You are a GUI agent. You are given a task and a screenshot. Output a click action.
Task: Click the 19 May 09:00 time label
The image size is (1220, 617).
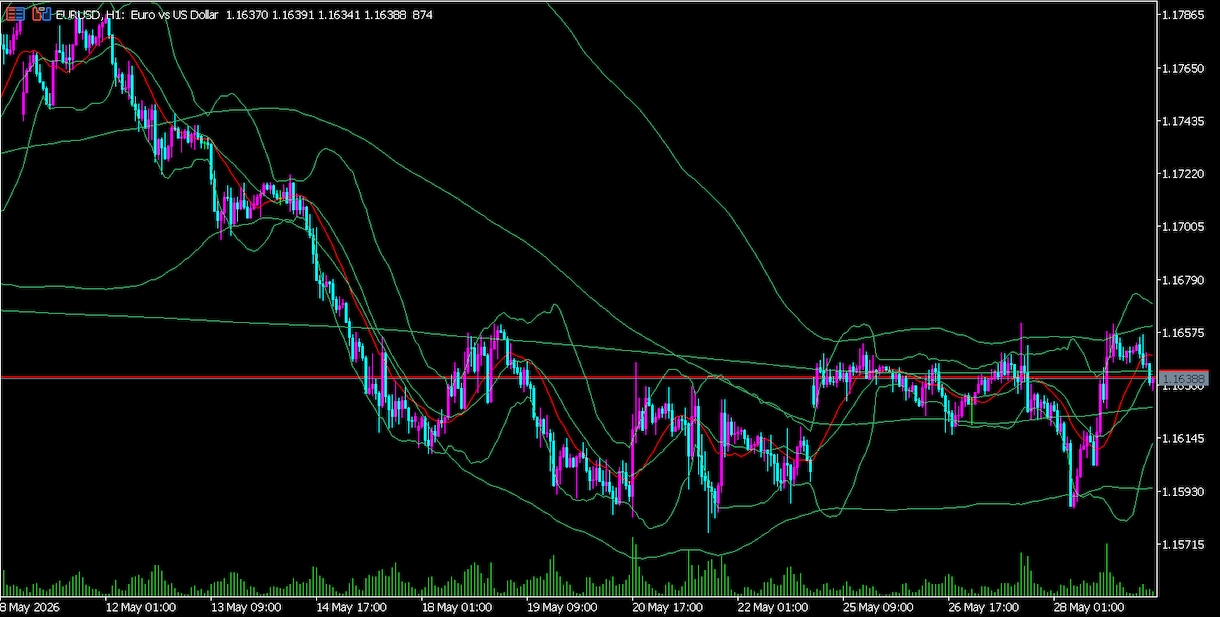point(561,607)
